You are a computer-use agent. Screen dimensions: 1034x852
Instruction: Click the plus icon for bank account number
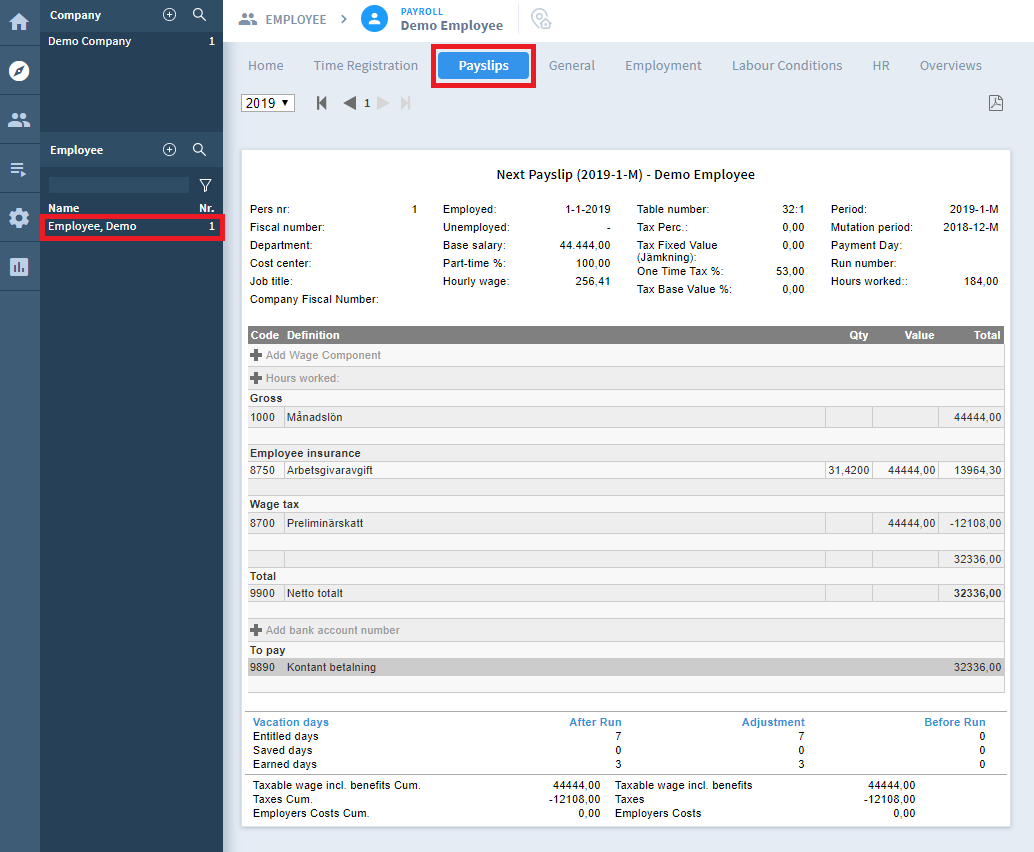point(256,630)
